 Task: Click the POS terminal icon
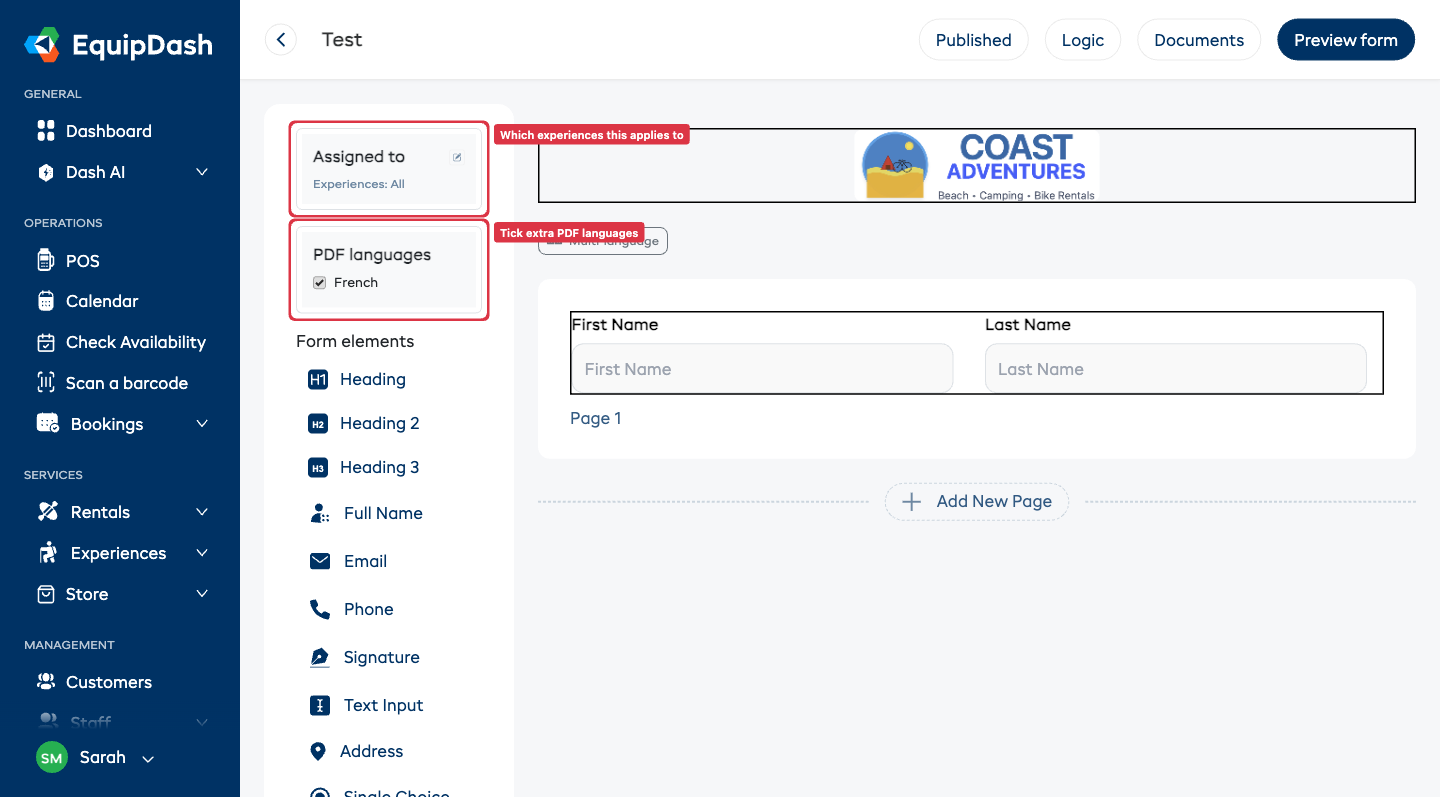pos(45,261)
